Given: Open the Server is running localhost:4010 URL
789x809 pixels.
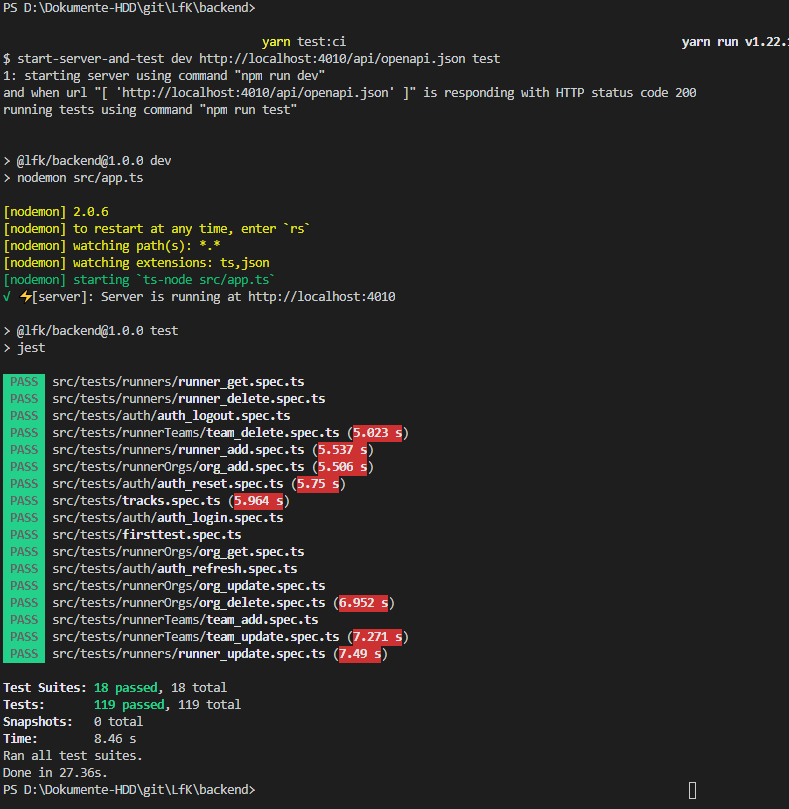Looking at the screenshot, I should point(321,297).
